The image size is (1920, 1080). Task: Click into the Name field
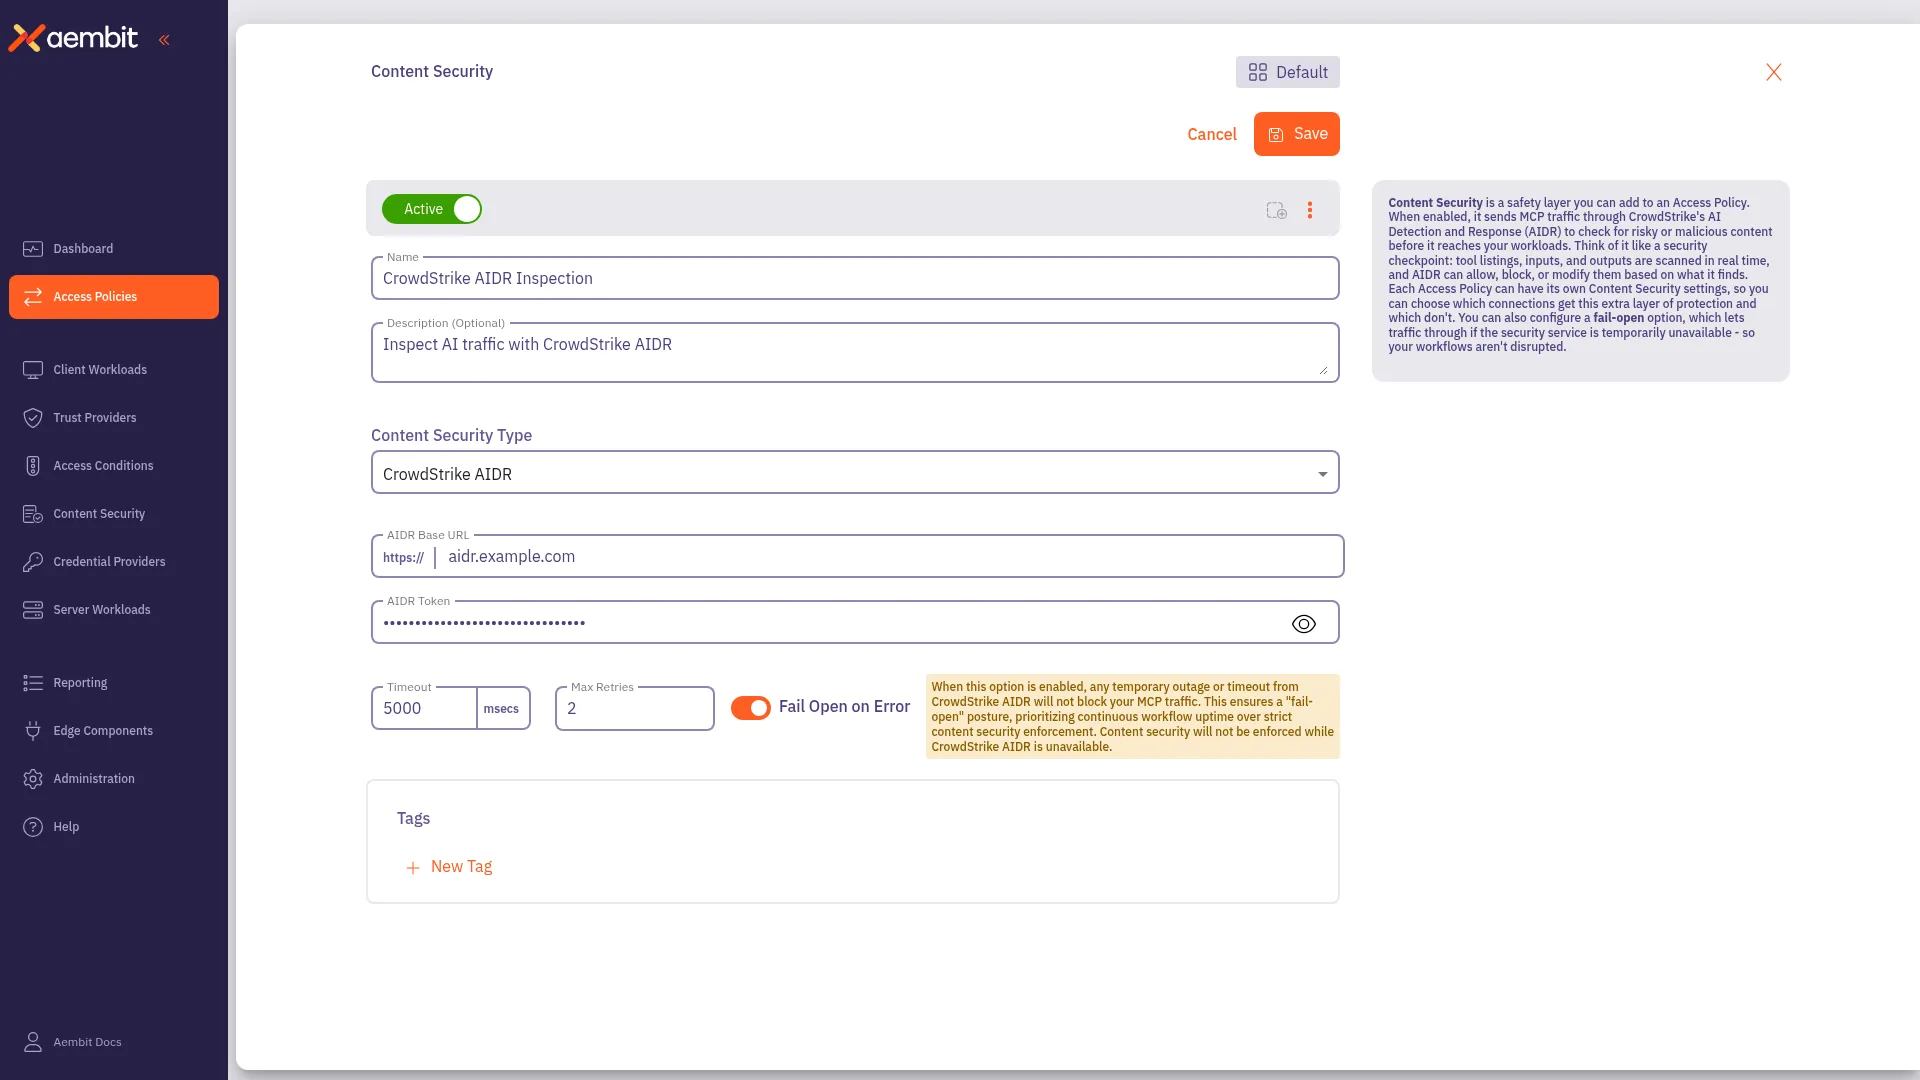point(855,278)
